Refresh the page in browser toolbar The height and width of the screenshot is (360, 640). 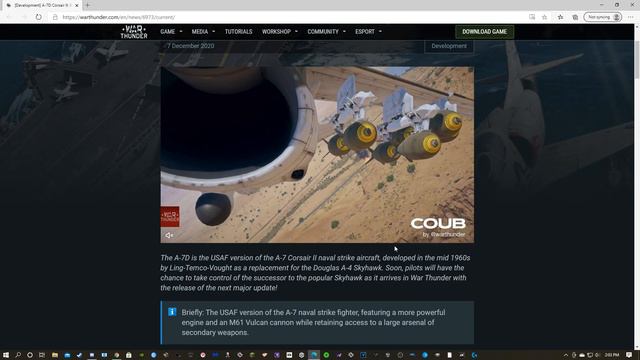38,17
